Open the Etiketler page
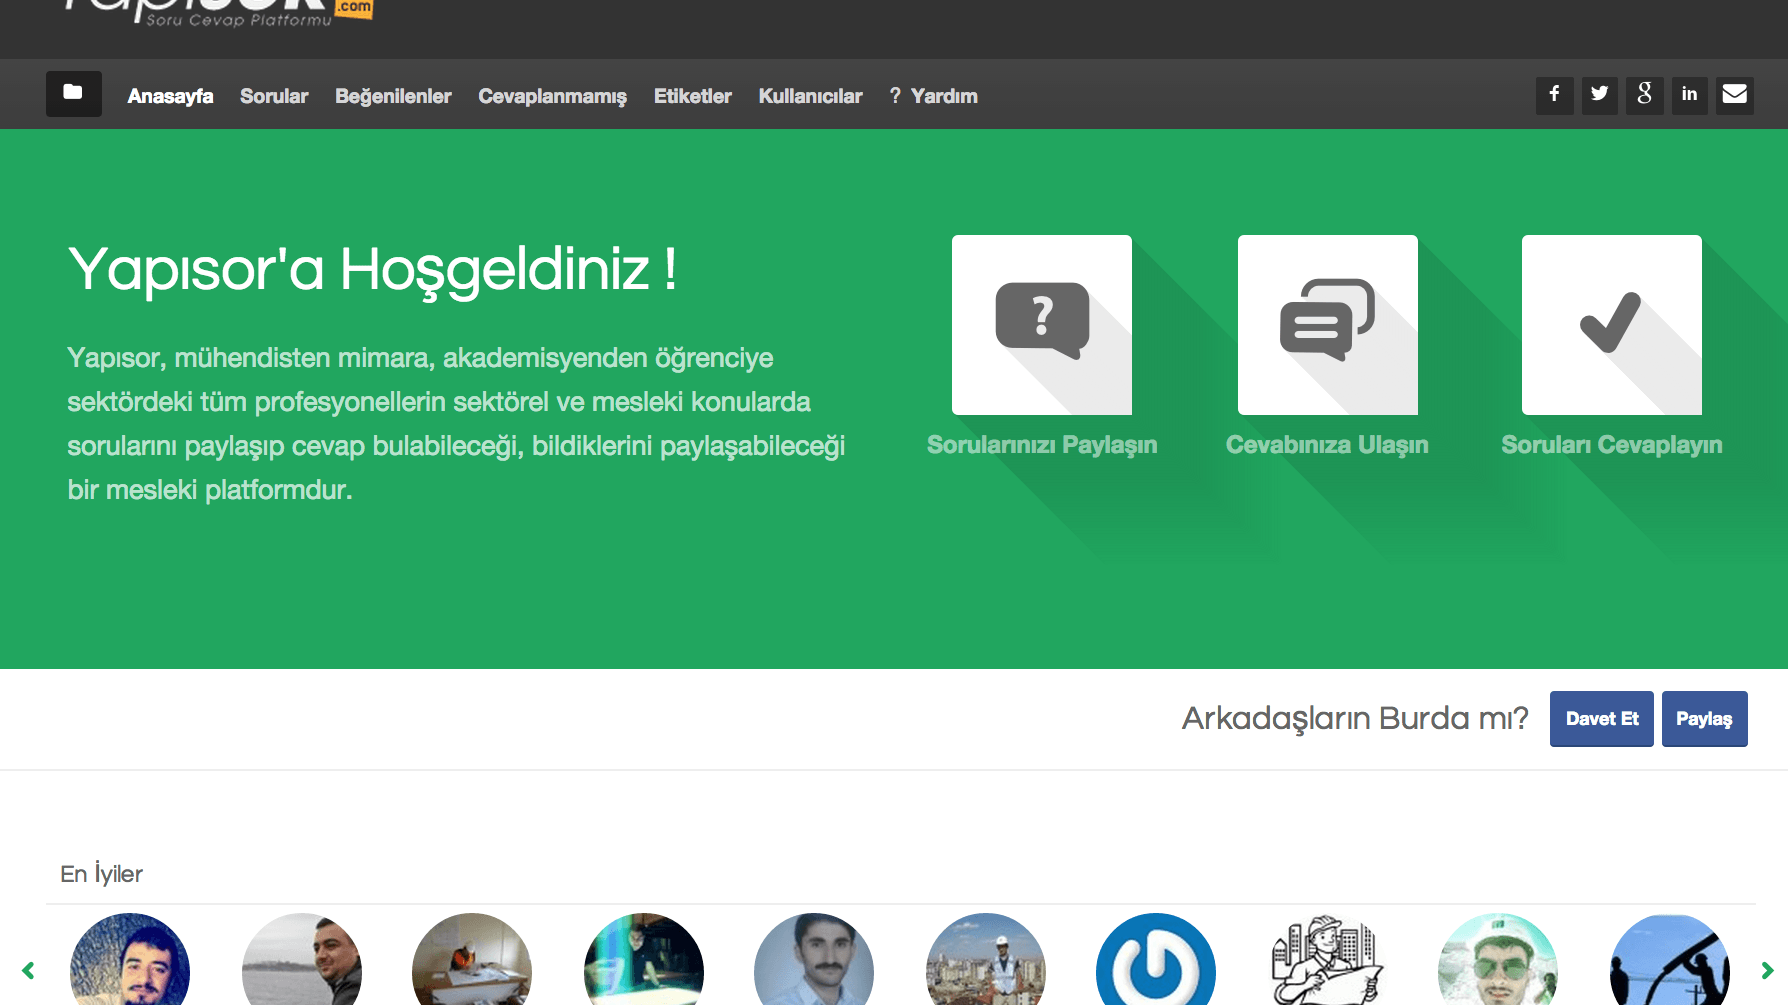This screenshot has height=1005, width=1788. pyautogui.click(x=693, y=96)
